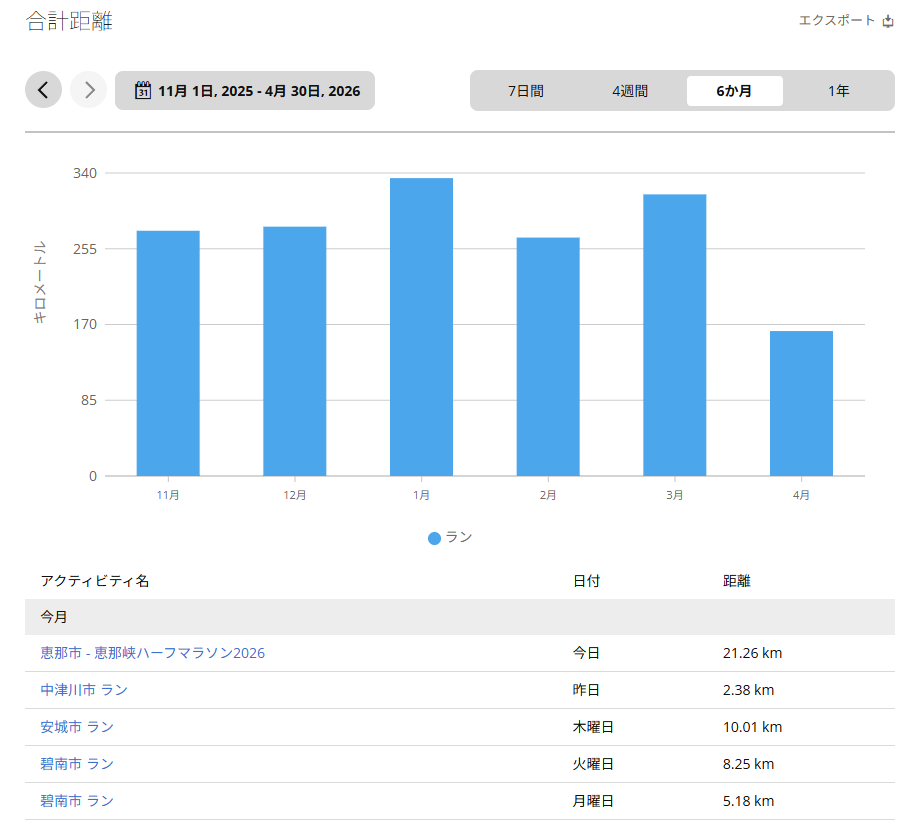Switch to the 7日間 view
This screenshot has height=828, width=920.
526,91
